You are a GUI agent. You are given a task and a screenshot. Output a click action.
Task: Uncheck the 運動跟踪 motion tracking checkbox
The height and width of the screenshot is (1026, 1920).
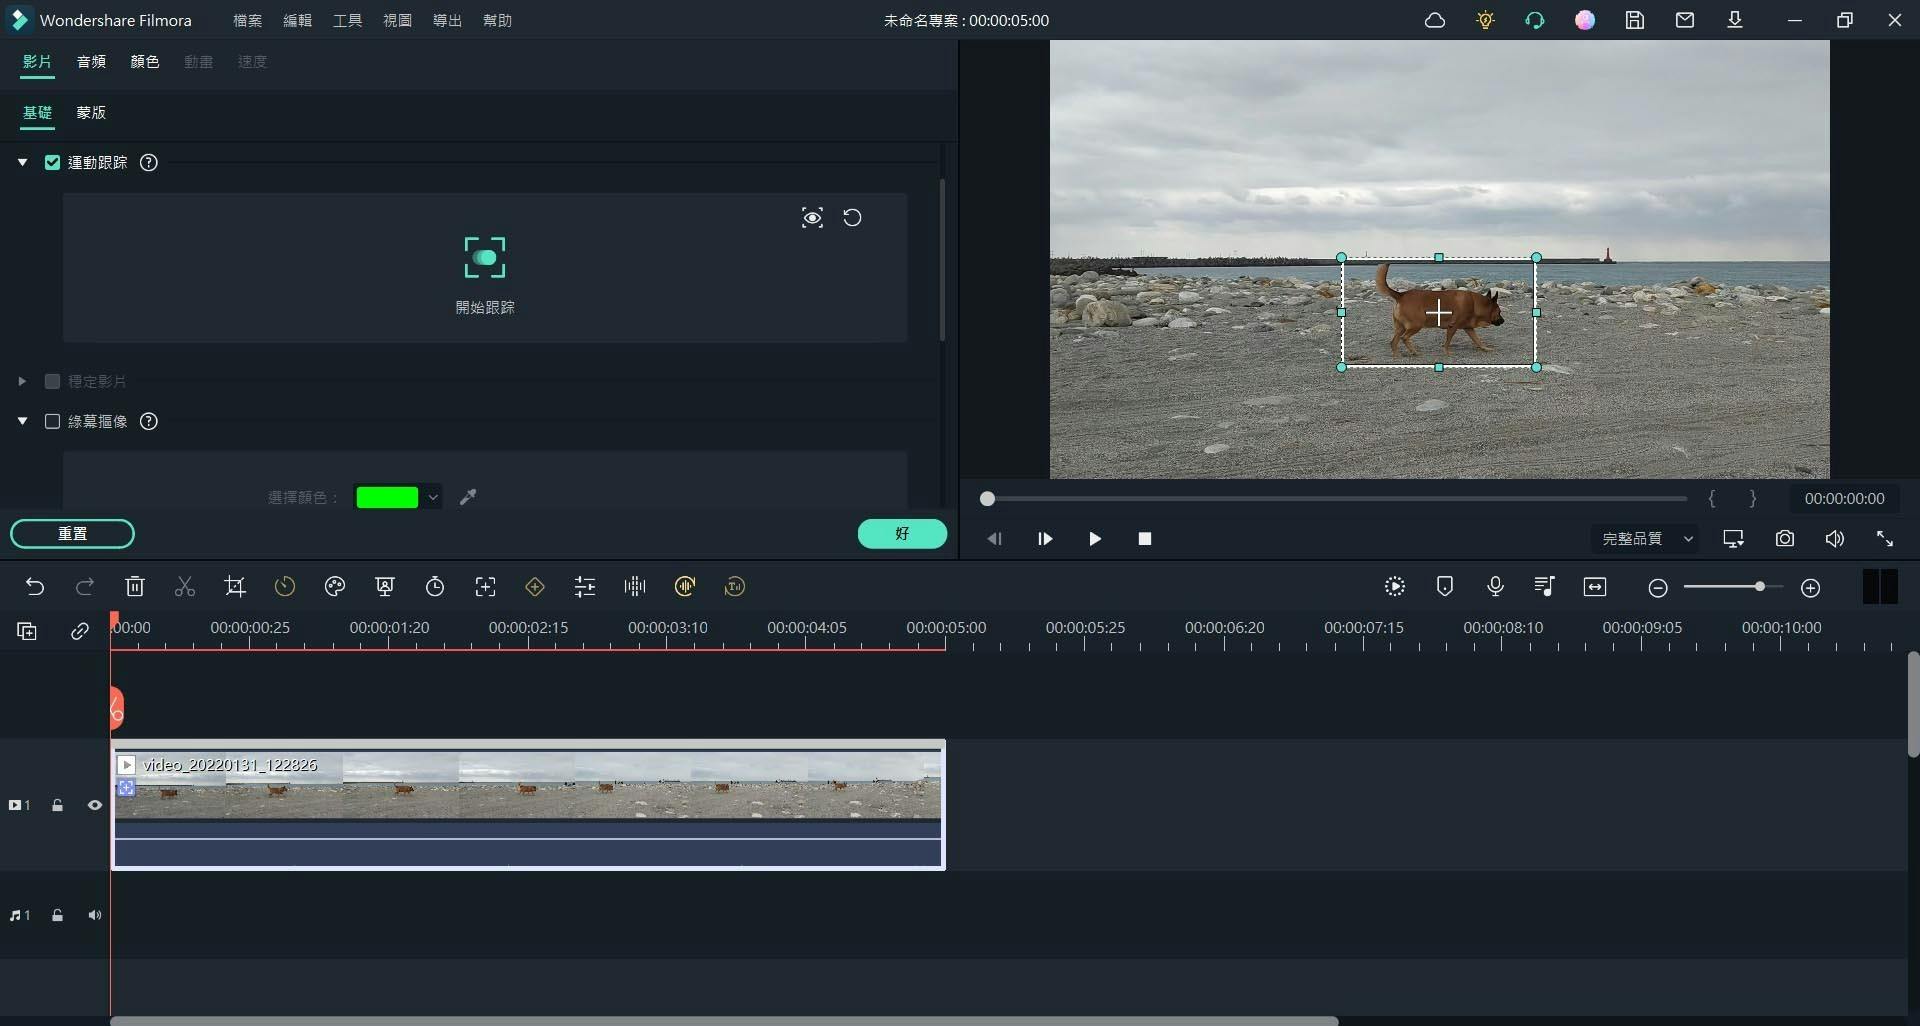(53, 162)
